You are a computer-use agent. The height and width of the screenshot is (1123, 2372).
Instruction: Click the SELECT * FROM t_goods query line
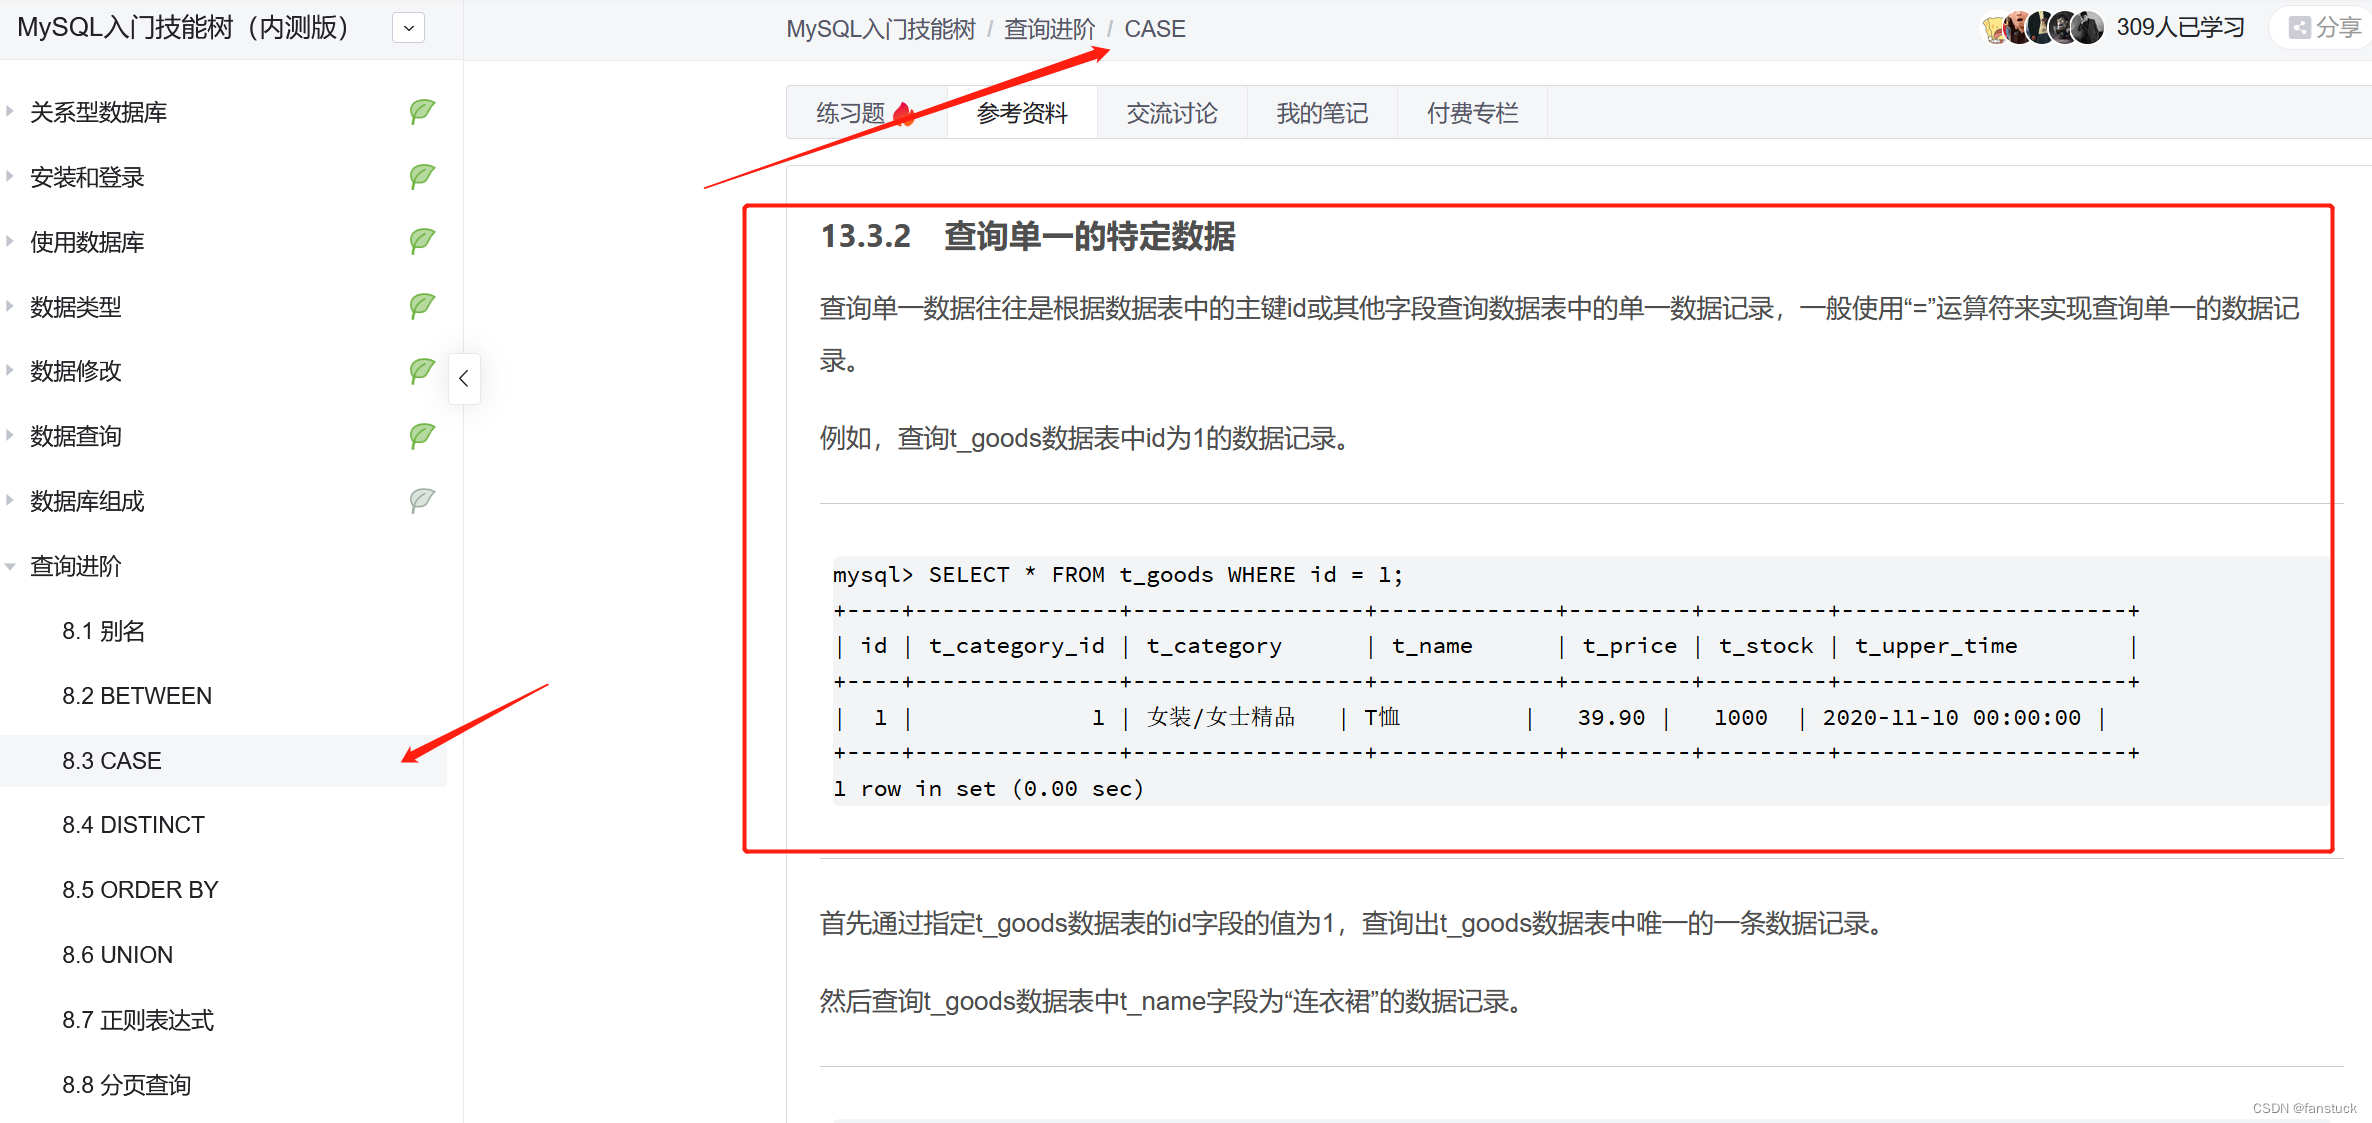1118,575
